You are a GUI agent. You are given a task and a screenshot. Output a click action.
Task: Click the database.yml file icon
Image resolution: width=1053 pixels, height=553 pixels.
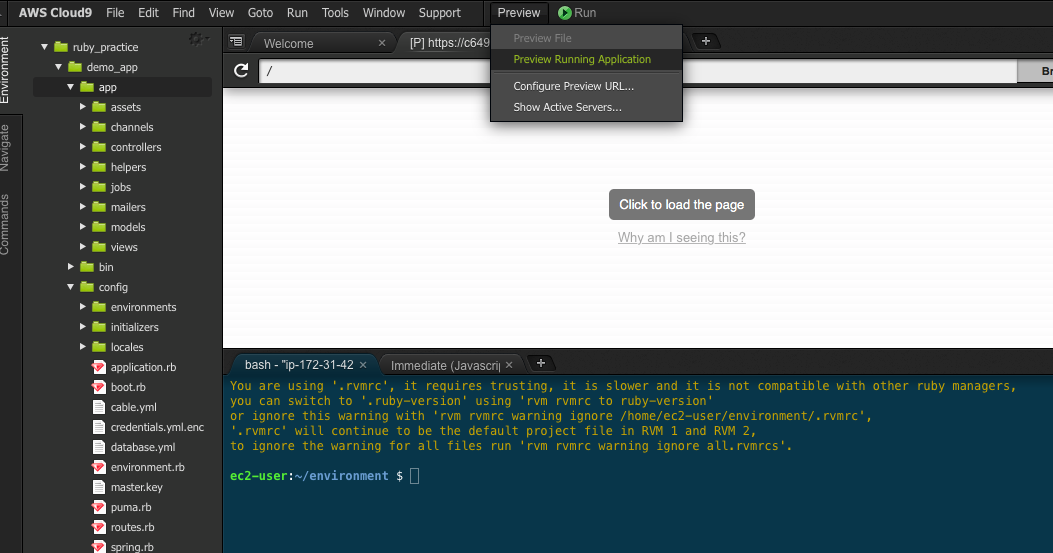(99, 447)
